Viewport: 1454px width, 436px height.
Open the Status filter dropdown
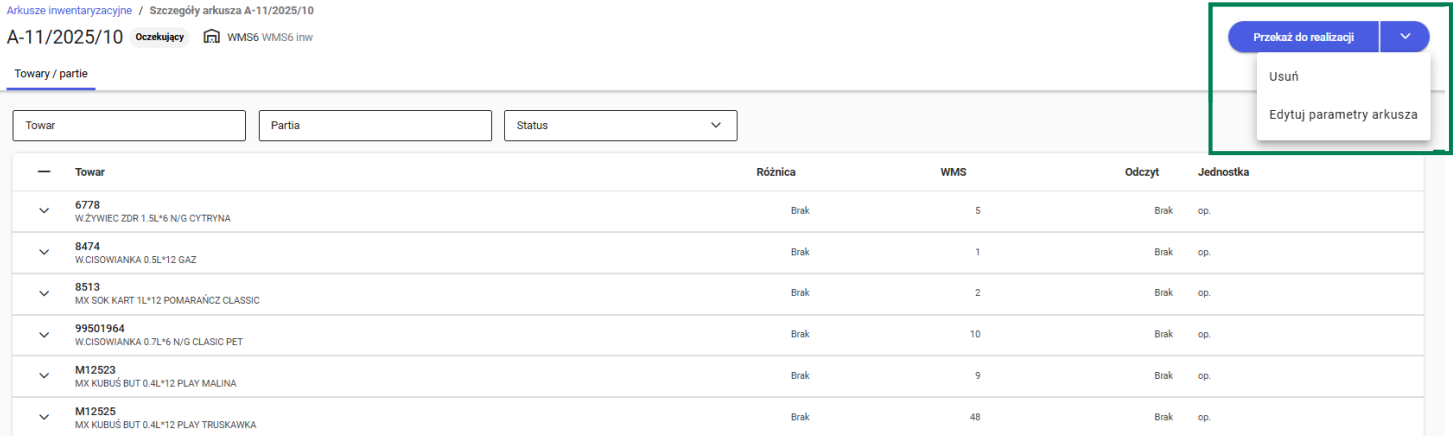pyautogui.click(x=620, y=125)
